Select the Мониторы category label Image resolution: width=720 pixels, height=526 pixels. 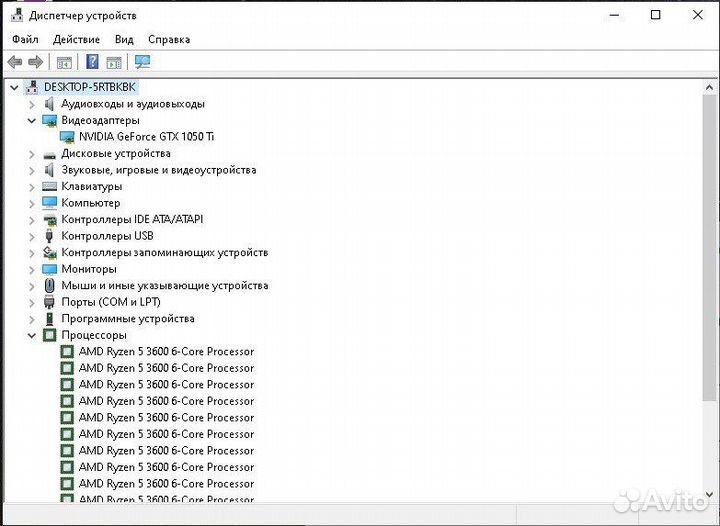[88, 269]
